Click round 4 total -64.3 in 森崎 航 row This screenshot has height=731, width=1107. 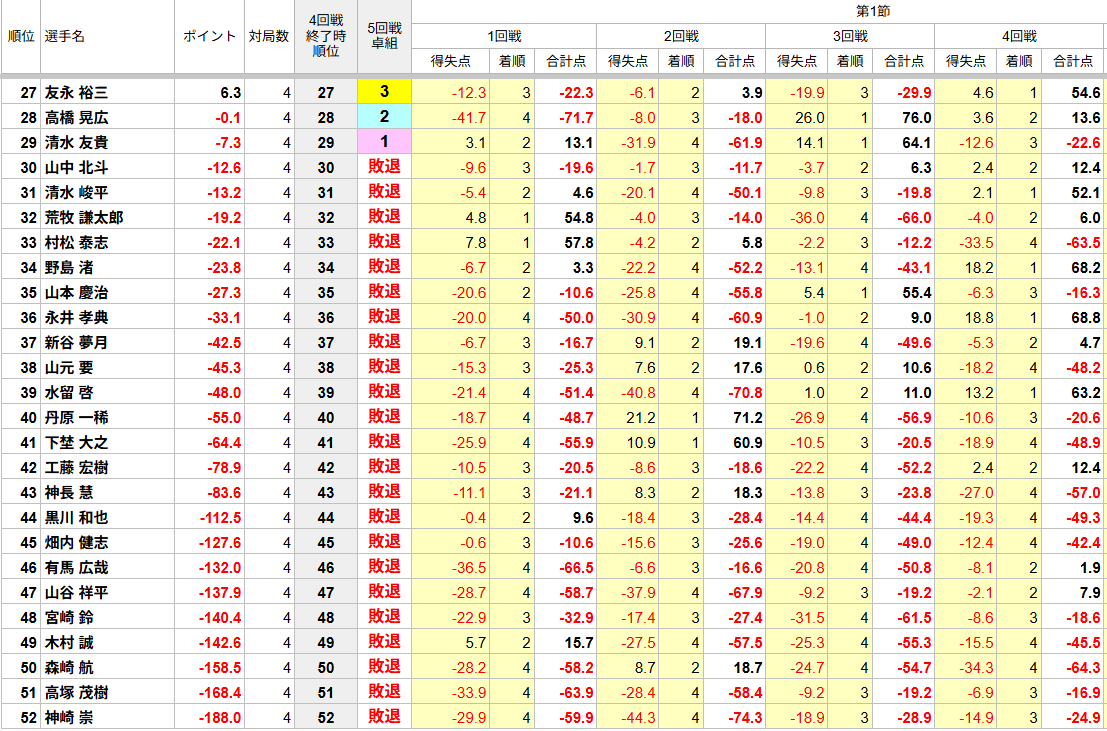[x=1084, y=668]
